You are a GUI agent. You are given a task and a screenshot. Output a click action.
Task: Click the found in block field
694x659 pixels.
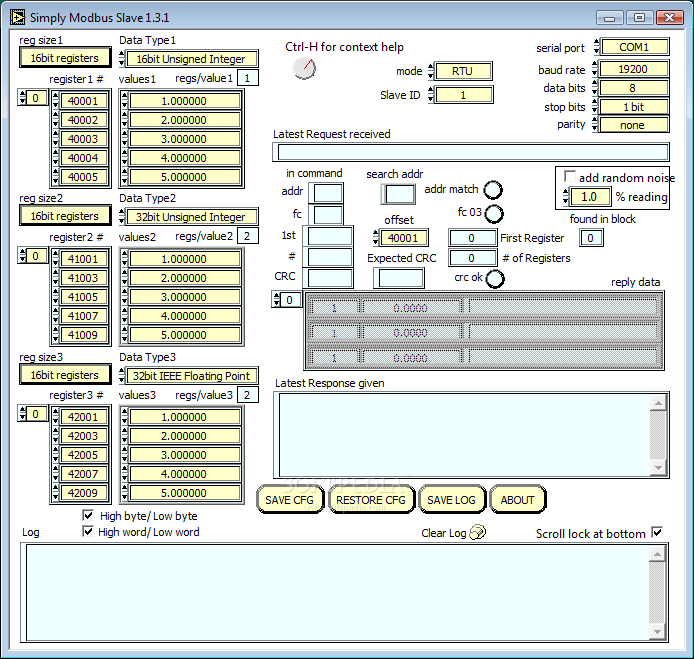pos(591,238)
